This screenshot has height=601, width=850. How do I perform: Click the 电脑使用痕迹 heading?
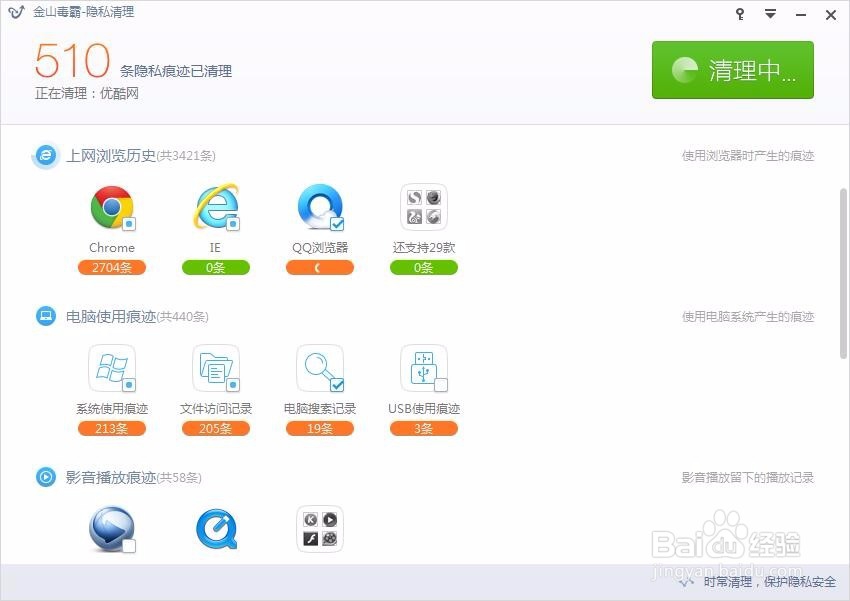[x=111, y=316]
